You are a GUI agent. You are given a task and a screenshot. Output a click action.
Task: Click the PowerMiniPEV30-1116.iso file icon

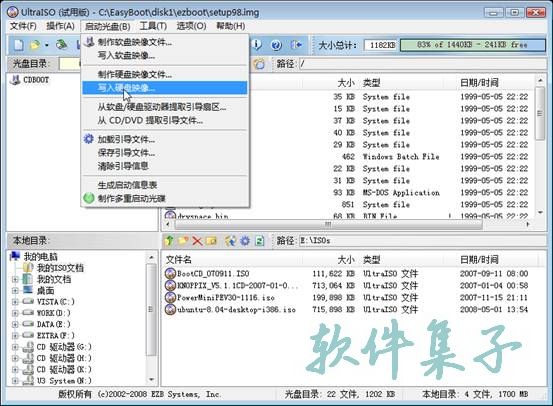click(x=170, y=297)
